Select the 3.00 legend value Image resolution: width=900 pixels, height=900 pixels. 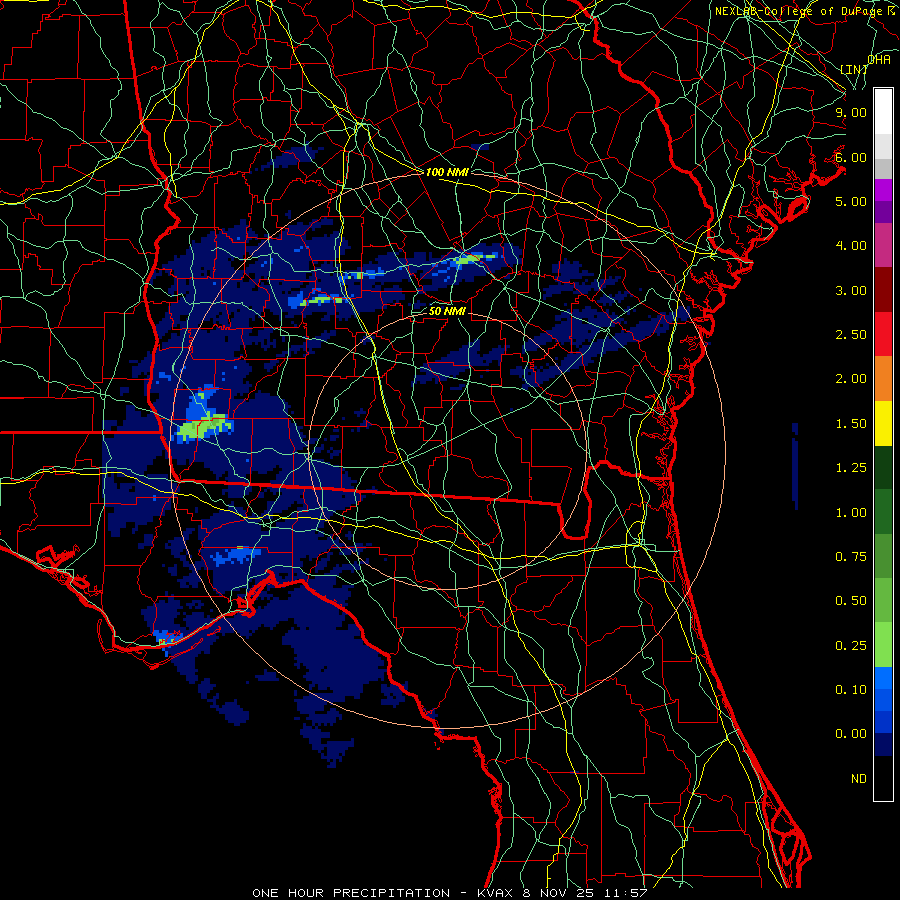pos(851,290)
